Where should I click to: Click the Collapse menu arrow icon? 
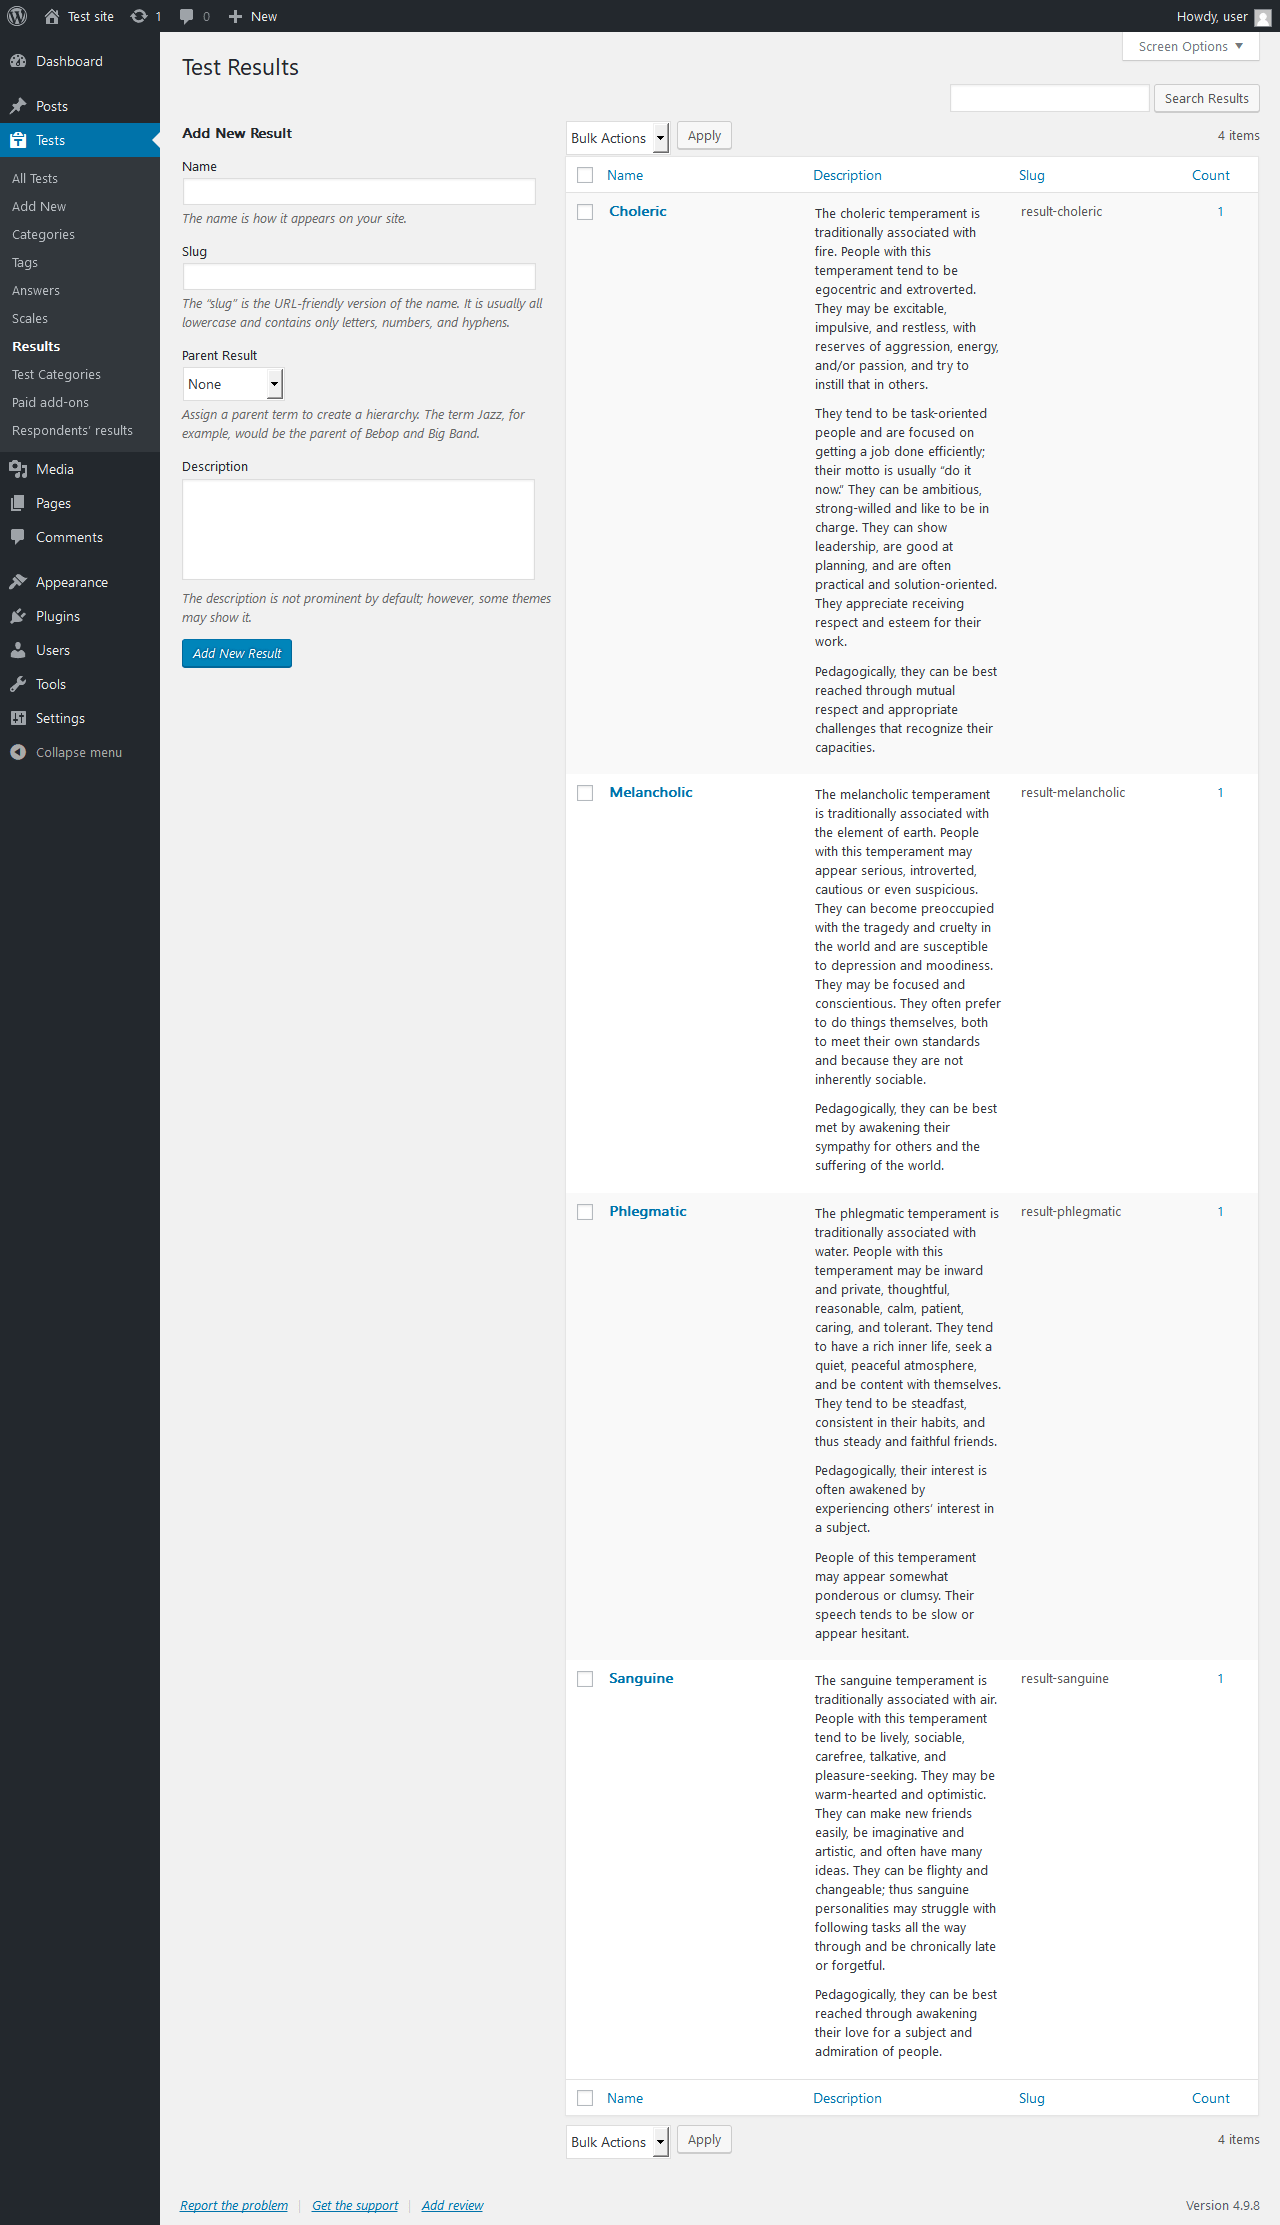coord(18,752)
